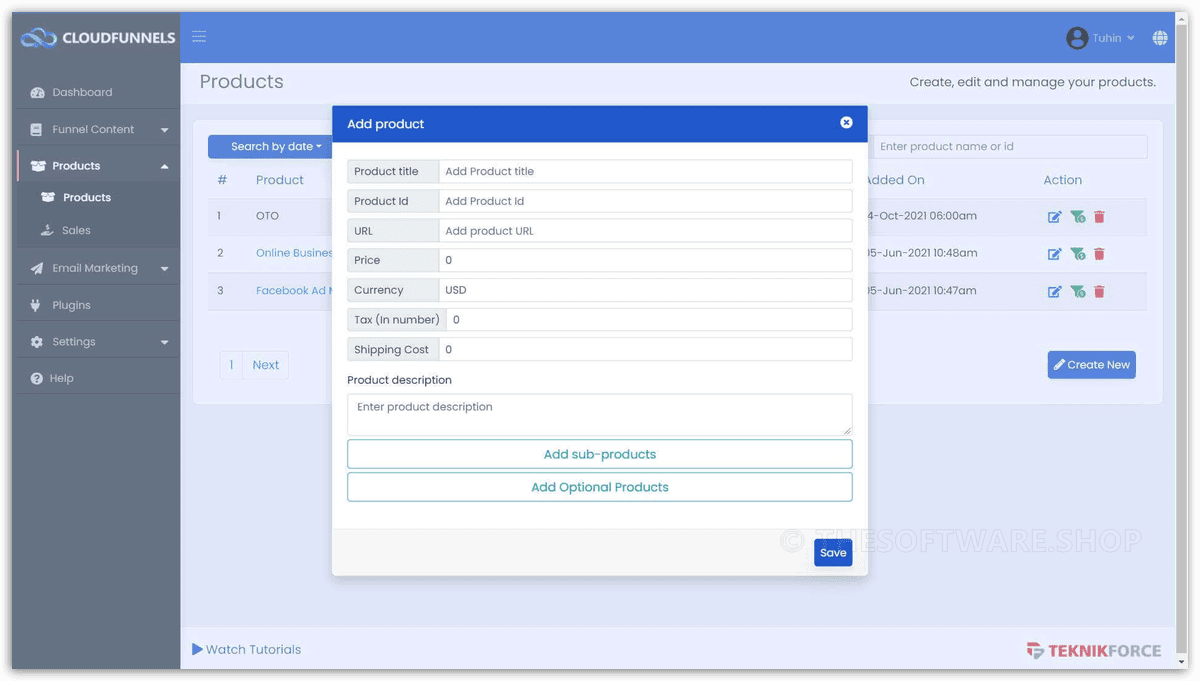This screenshot has width=1200, height=681.
Task: Click the Save button
Action: [x=833, y=552]
